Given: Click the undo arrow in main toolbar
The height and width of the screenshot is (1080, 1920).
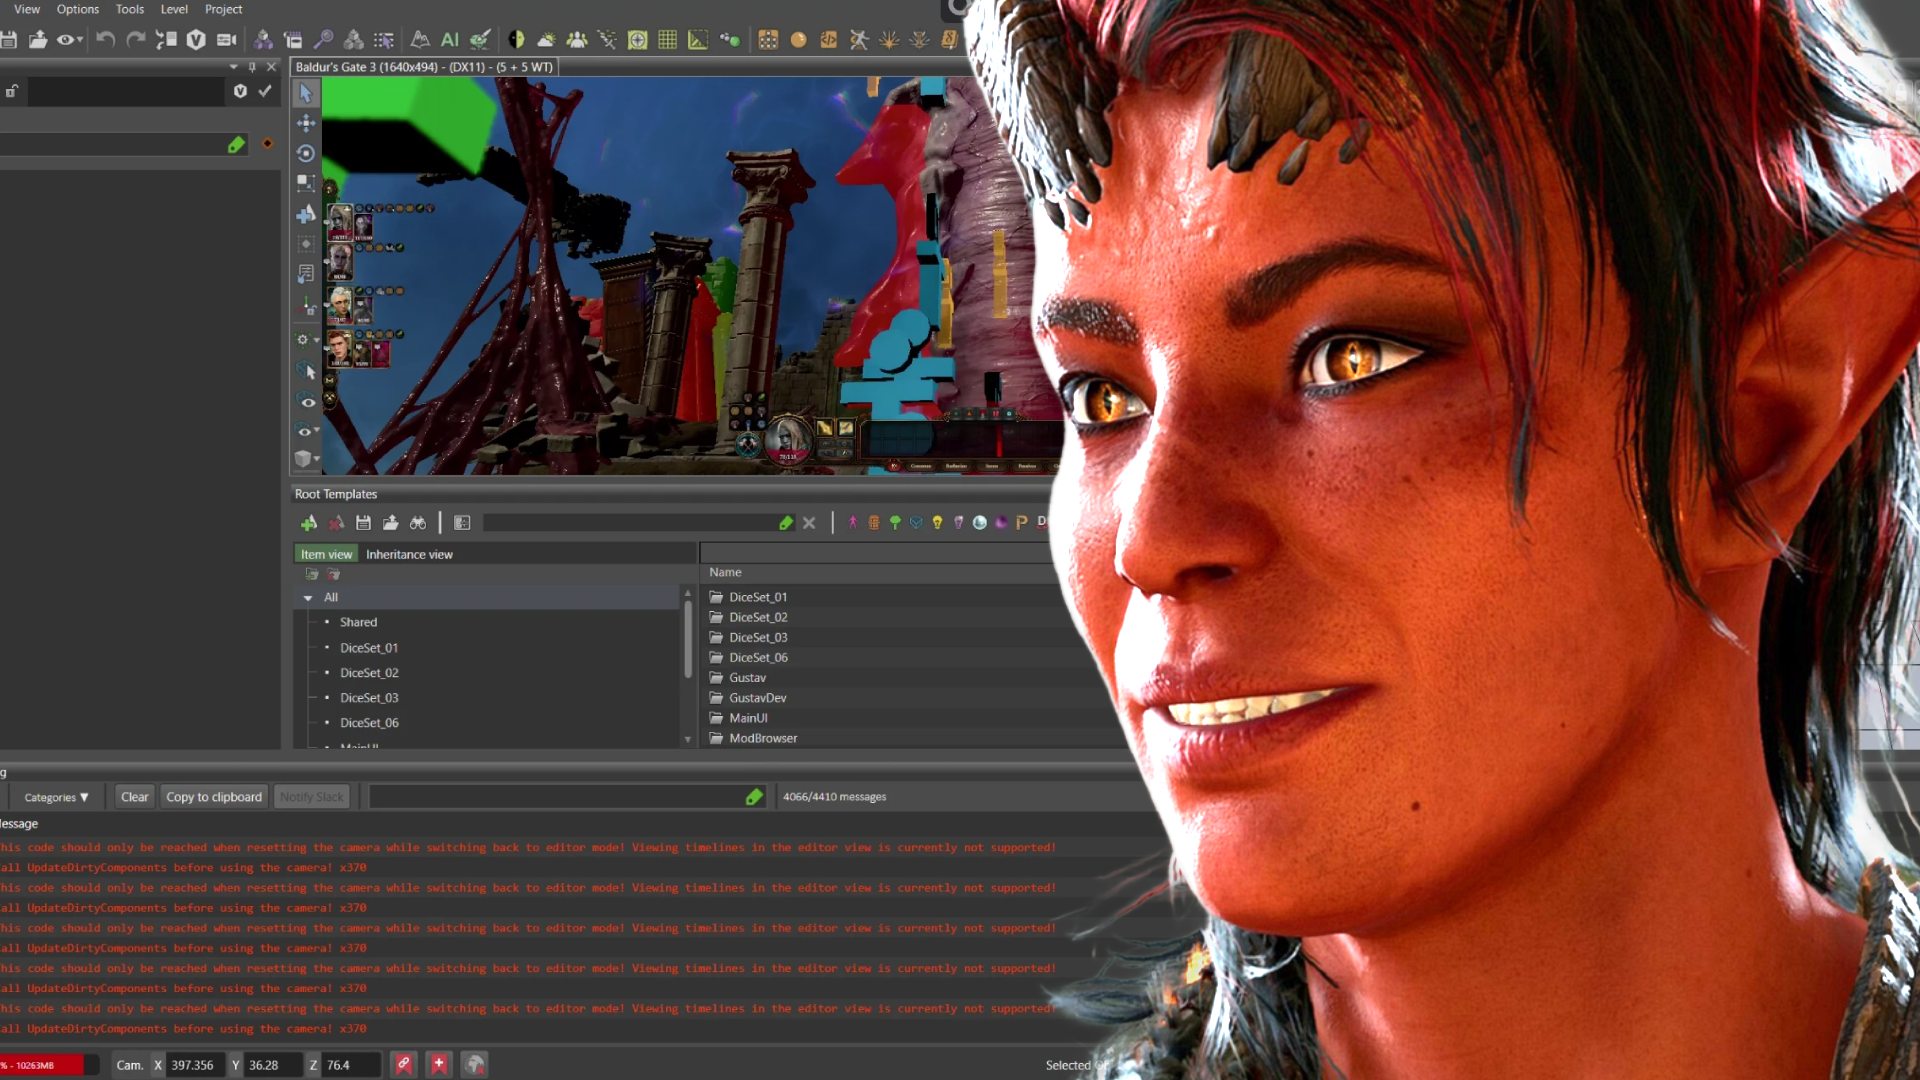Looking at the screenshot, I should [105, 40].
